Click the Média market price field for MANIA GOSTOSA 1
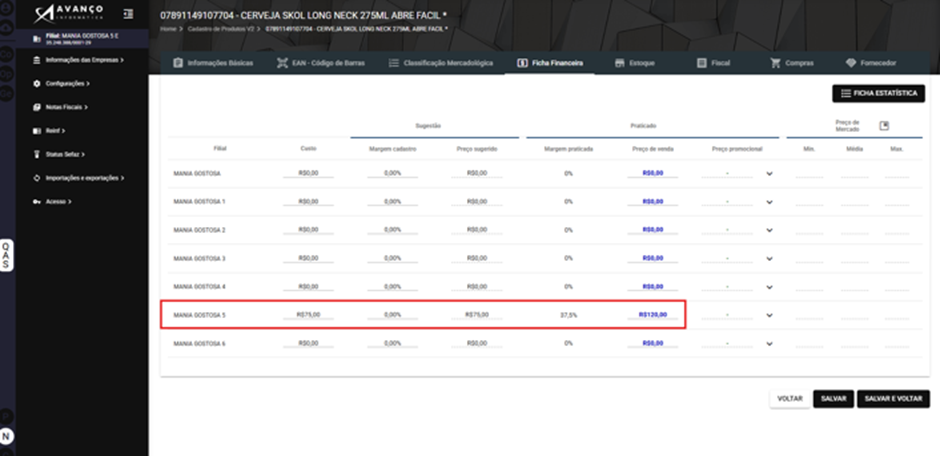This screenshot has height=456, width=940. tap(854, 202)
